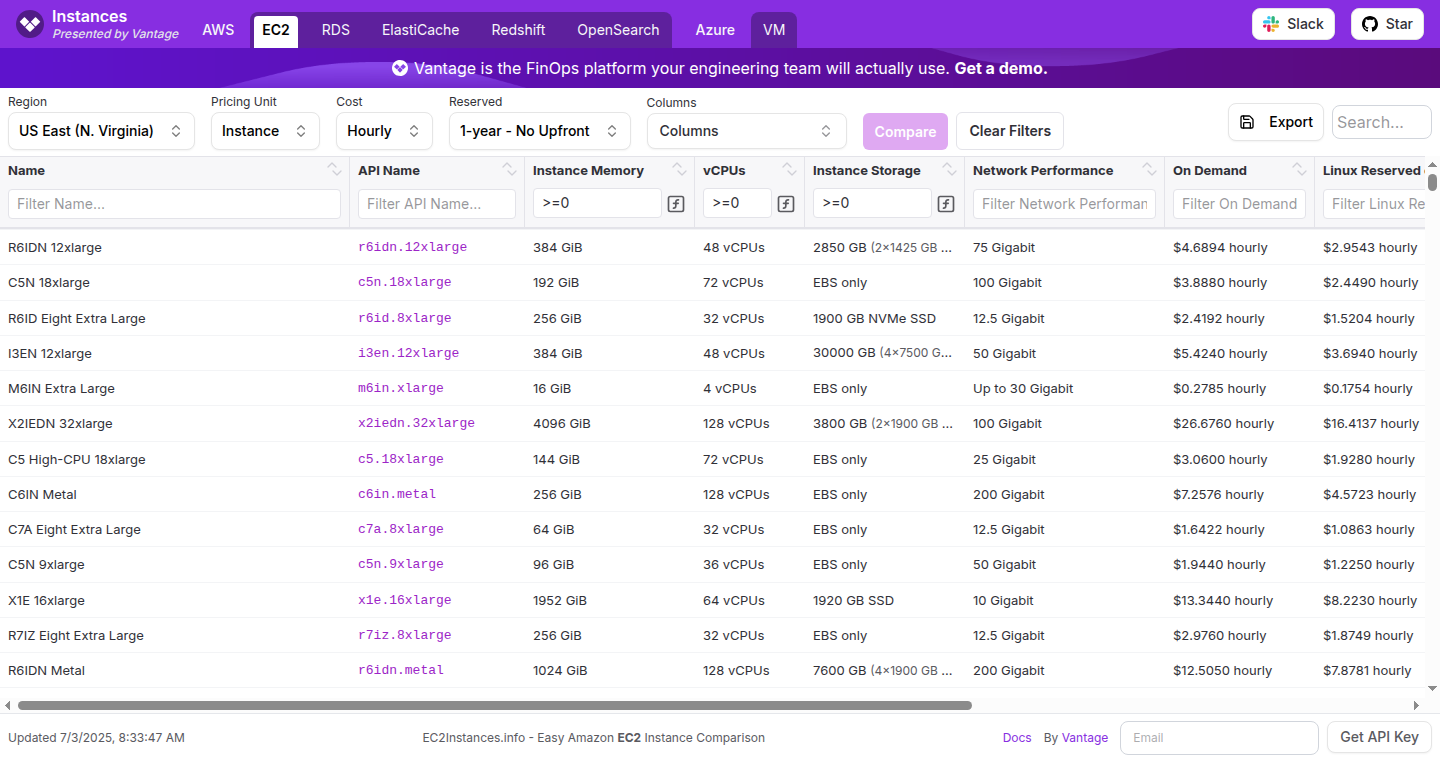
Task: Open the Reserved 1-year No Upfront dropdown
Action: [x=540, y=131]
